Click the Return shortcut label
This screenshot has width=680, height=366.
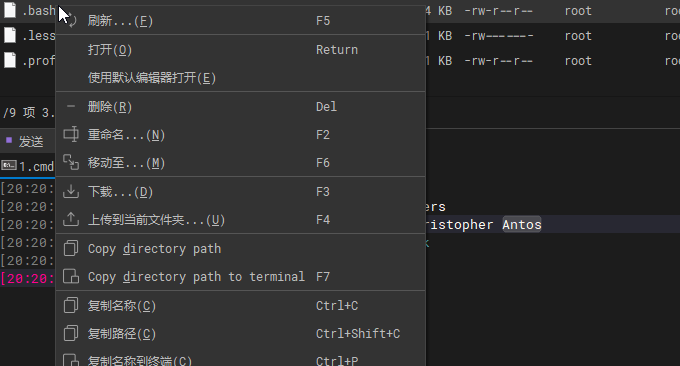click(337, 49)
